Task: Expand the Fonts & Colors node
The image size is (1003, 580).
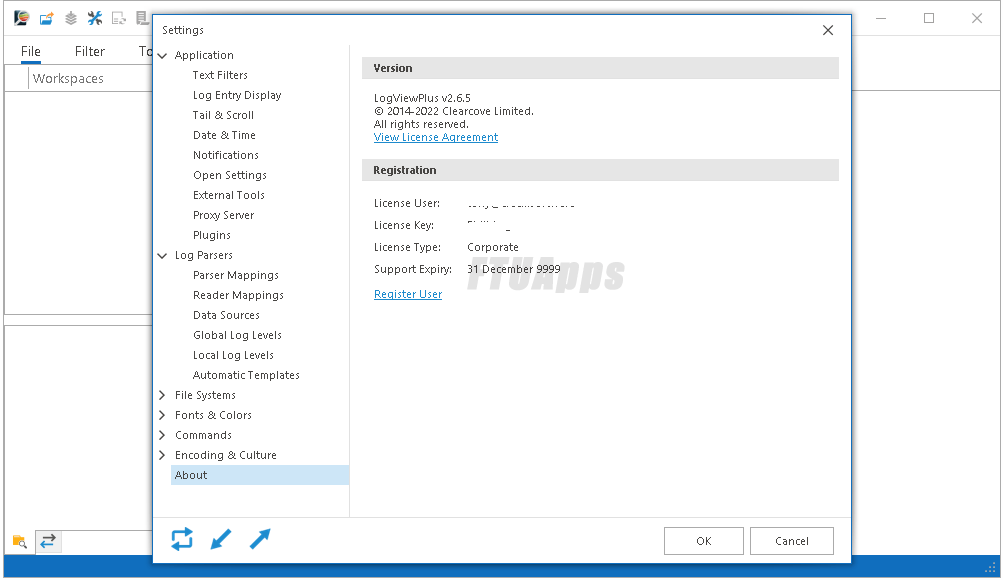Action: point(162,415)
